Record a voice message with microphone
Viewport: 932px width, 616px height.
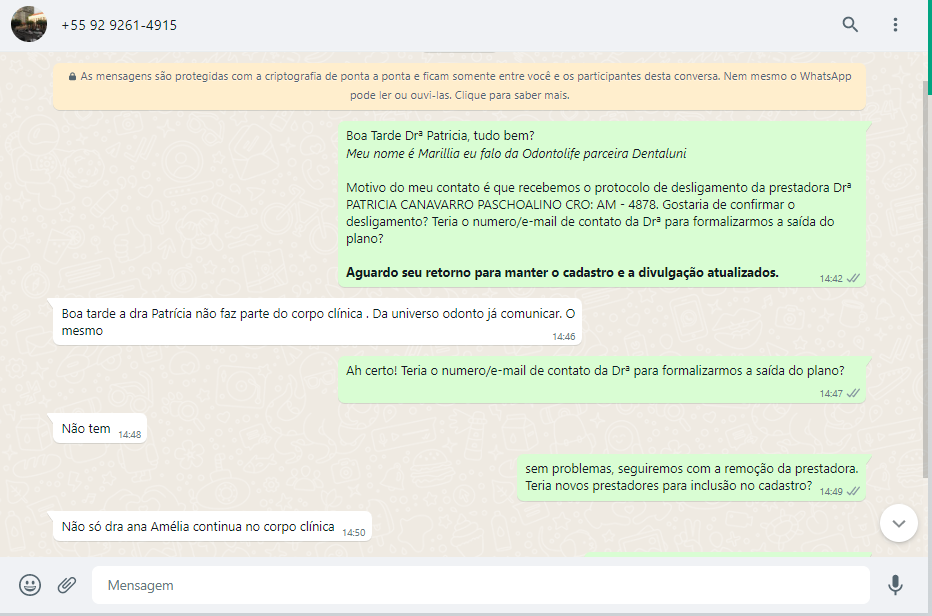pyautogui.click(x=895, y=585)
